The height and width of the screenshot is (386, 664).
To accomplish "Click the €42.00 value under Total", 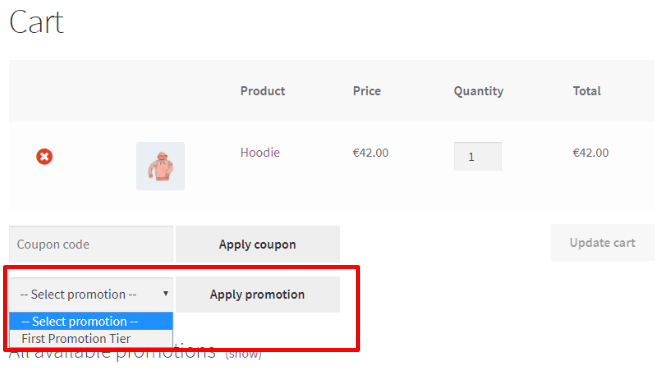I will pyautogui.click(x=591, y=153).
